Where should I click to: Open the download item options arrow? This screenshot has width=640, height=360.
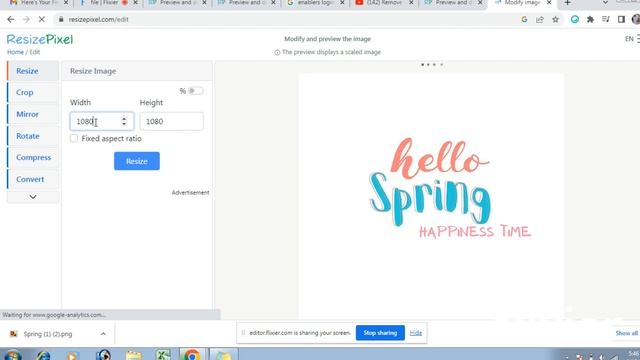point(103,334)
